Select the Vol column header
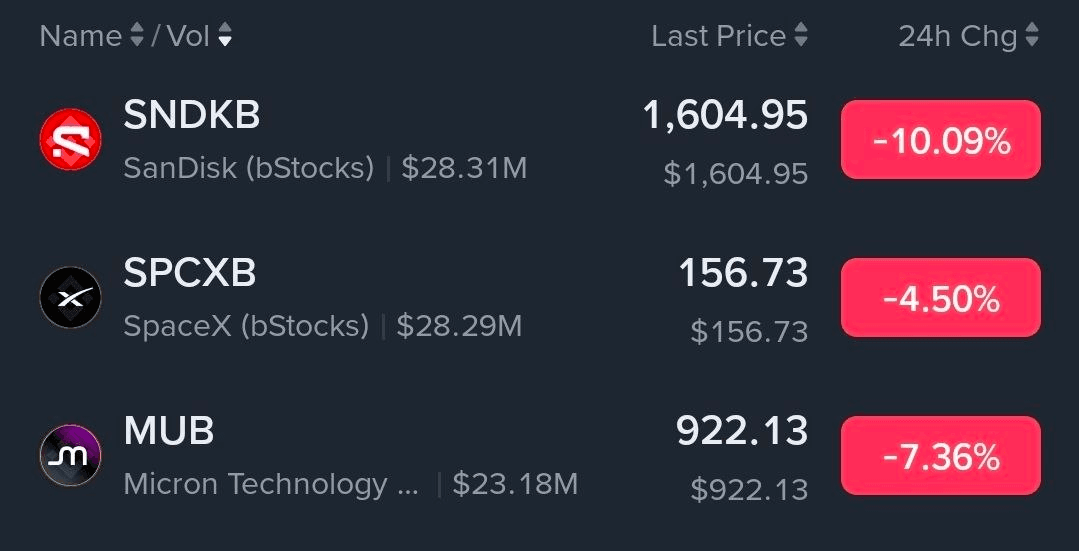Screen dimensions: 1079x551 click(x=189, y=36)
